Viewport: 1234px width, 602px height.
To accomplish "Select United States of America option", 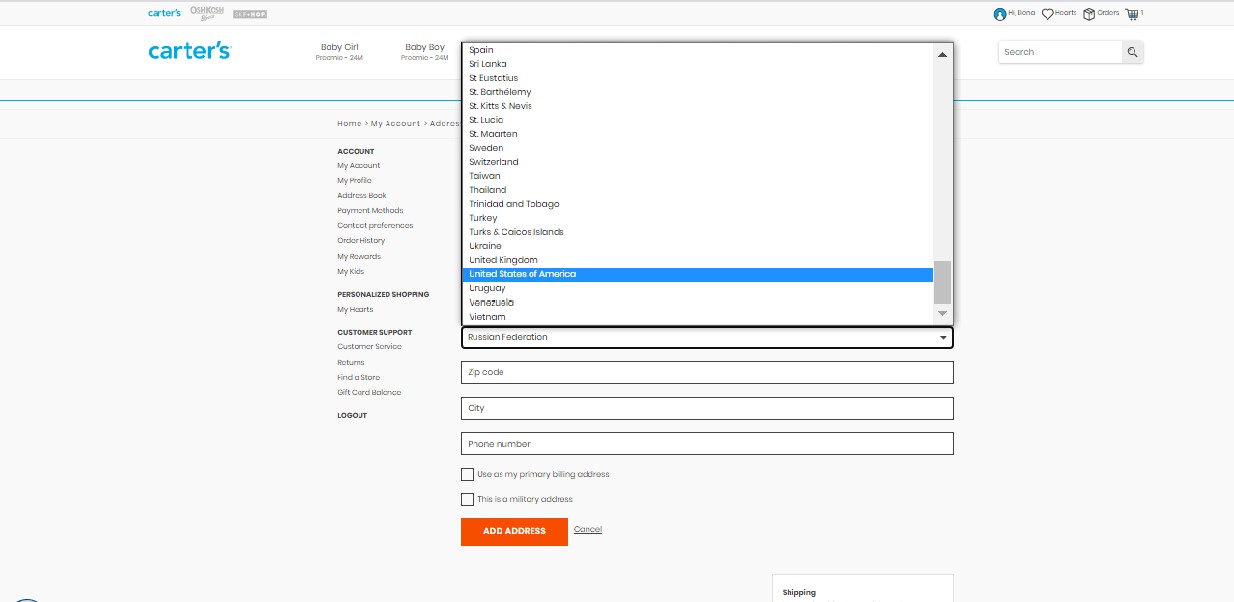I will [x=697, y=274].
